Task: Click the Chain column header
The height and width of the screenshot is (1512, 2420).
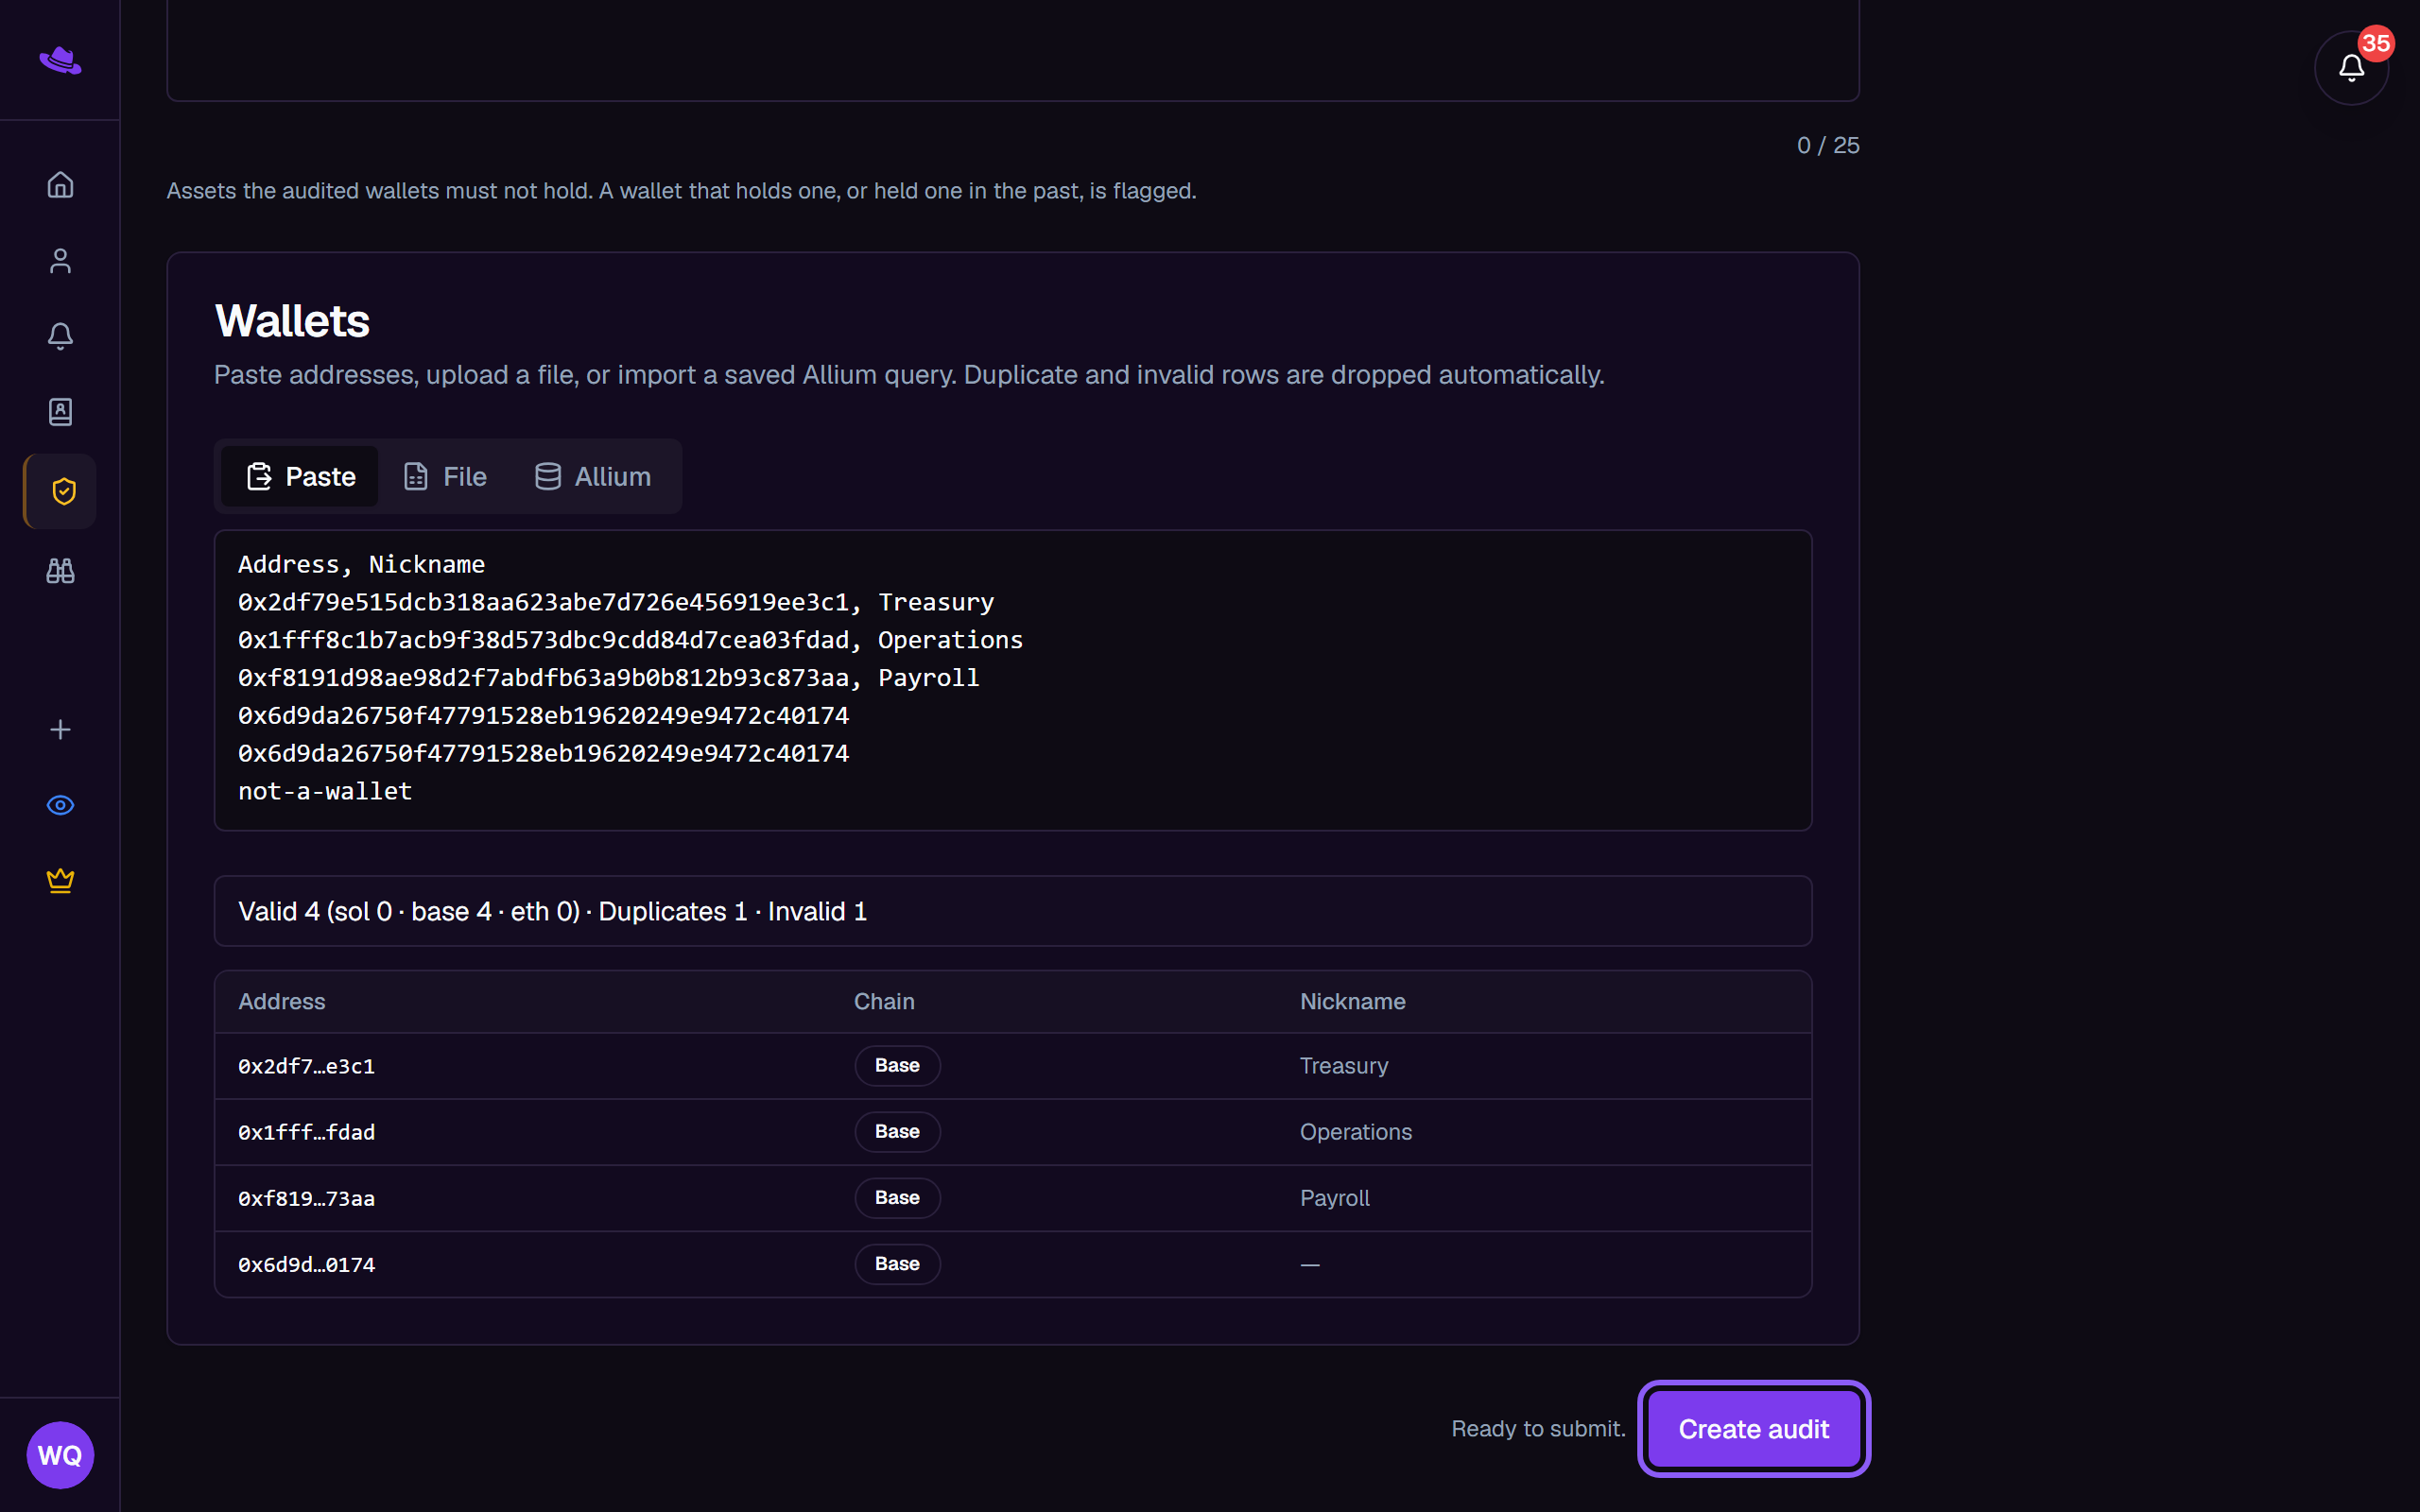Action: (x=884, y=1001)
